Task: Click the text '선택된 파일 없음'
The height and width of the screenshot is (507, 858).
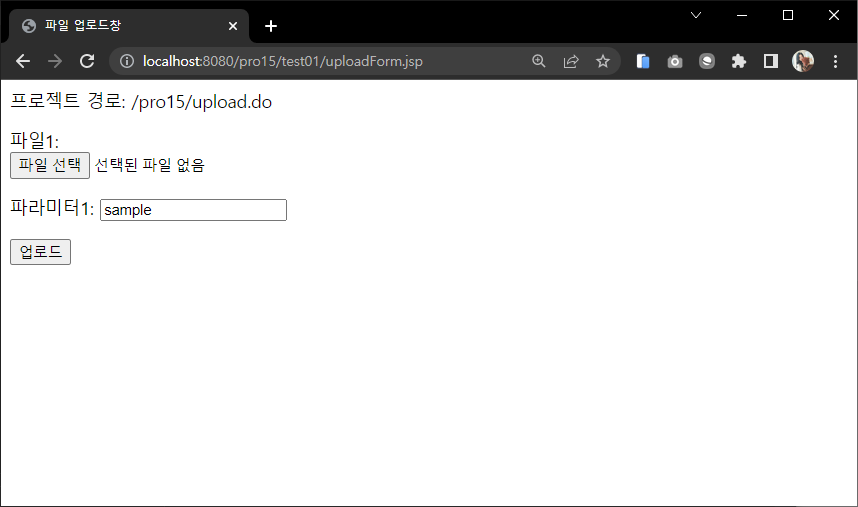Action: click(149, 165)
